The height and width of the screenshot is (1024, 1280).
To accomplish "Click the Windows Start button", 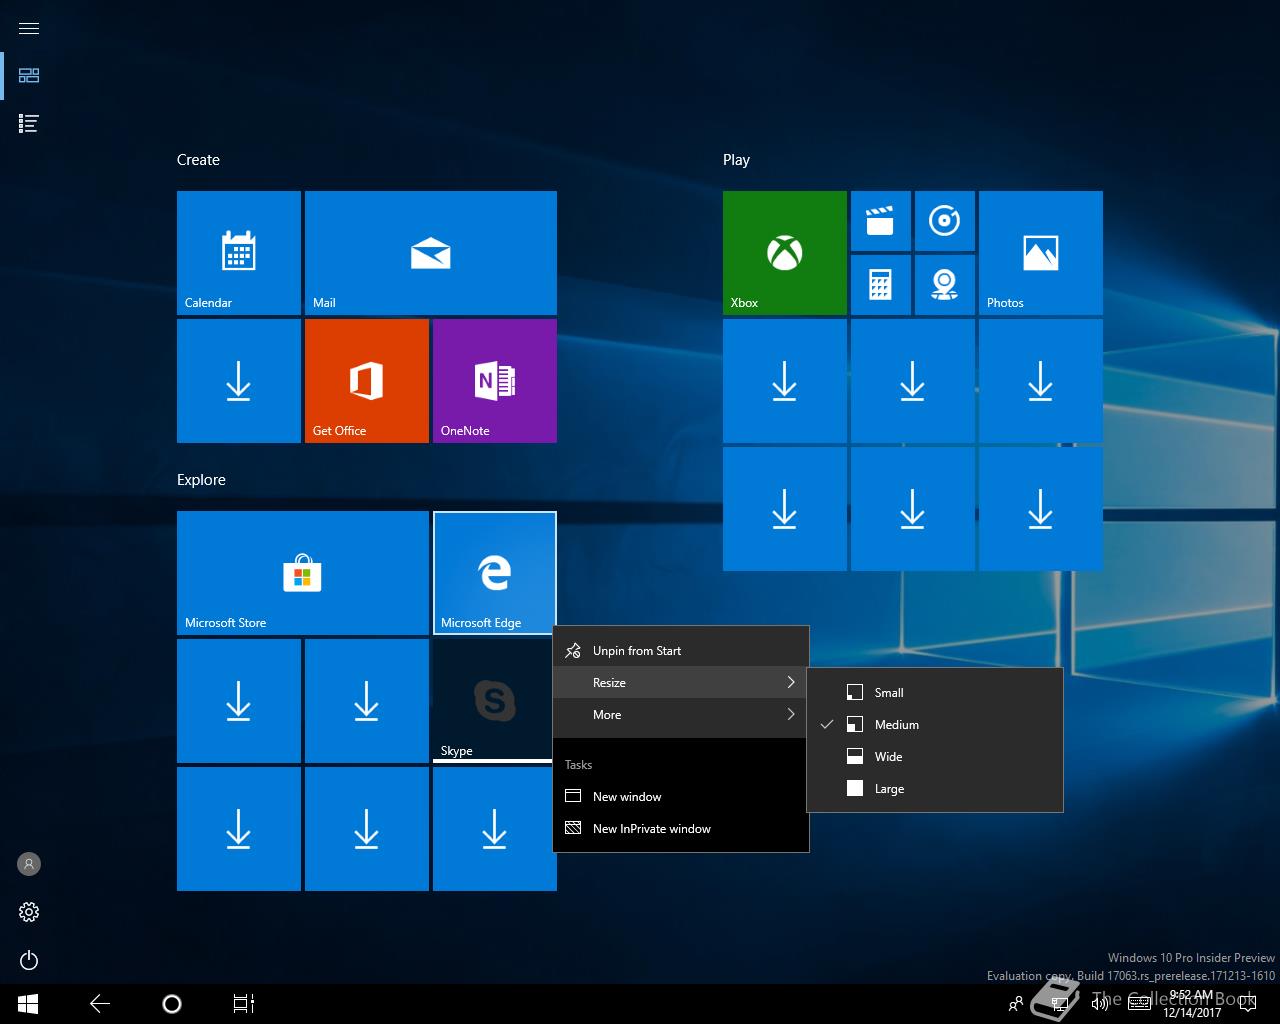I will pos(28,1004).
